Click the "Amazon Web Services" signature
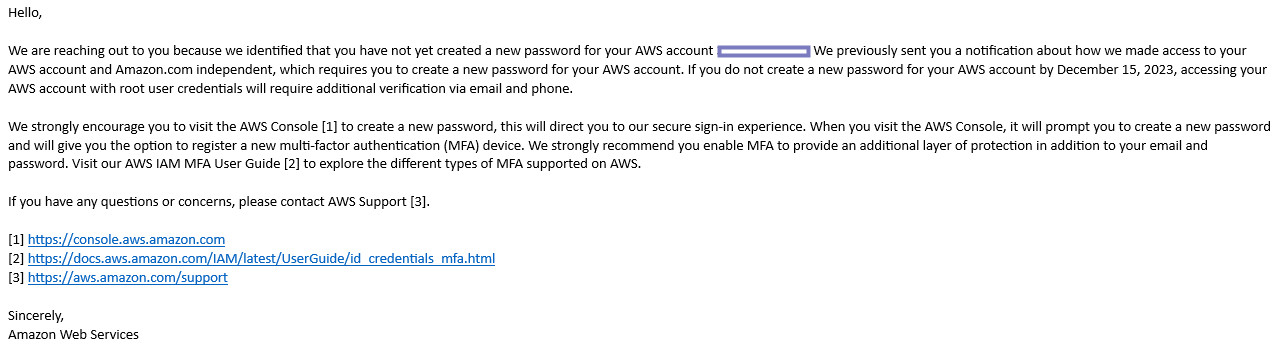The height and width of the screenshot is (362, 1288). (x=74, y=335)
